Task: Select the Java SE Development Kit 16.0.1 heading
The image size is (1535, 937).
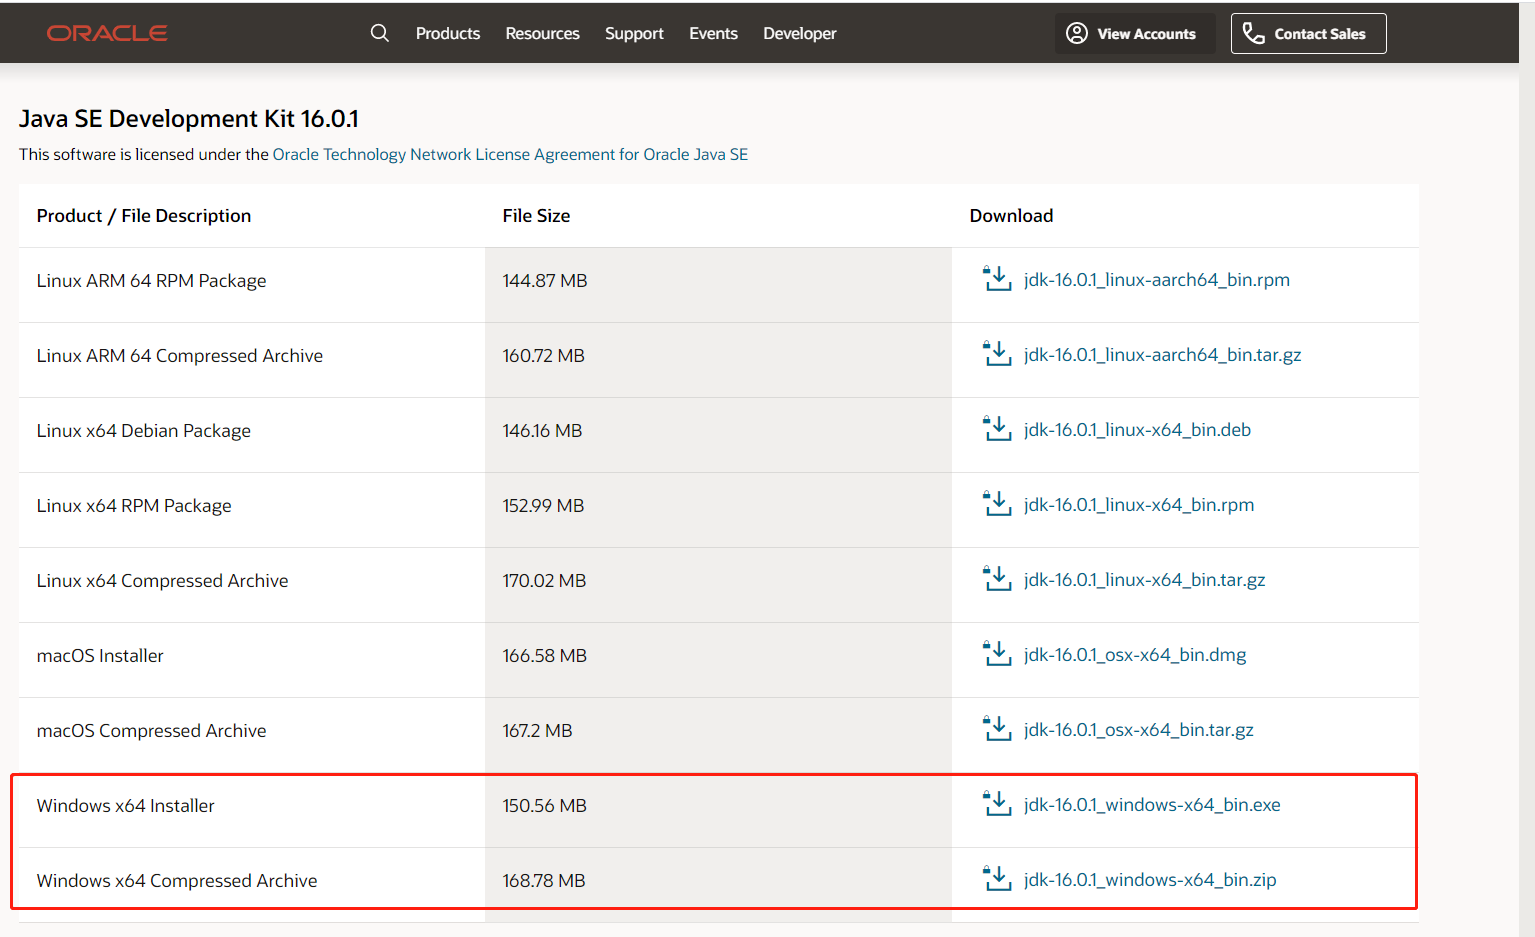Action: tap(189, 119)
